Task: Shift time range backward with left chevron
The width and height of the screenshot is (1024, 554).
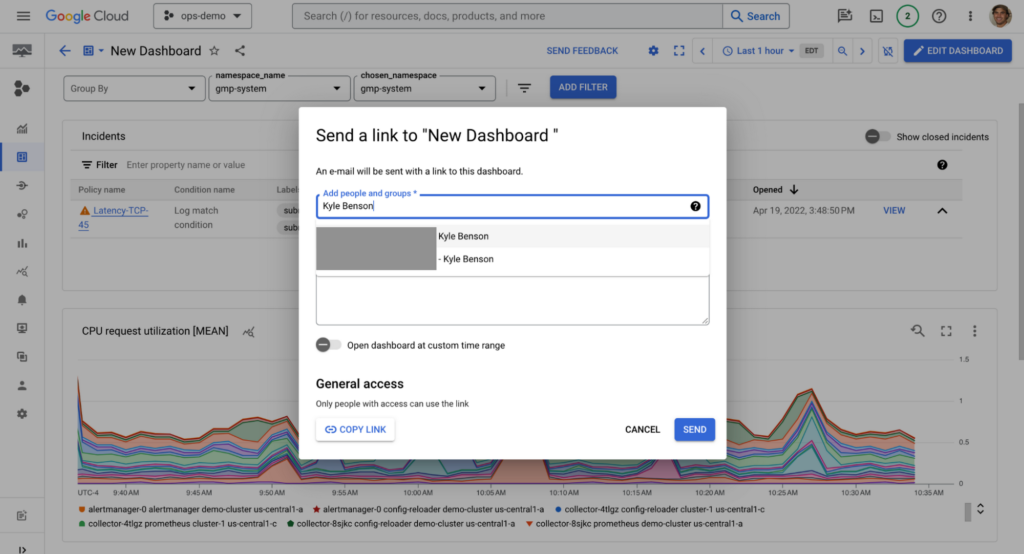Action: click(703, 50)
